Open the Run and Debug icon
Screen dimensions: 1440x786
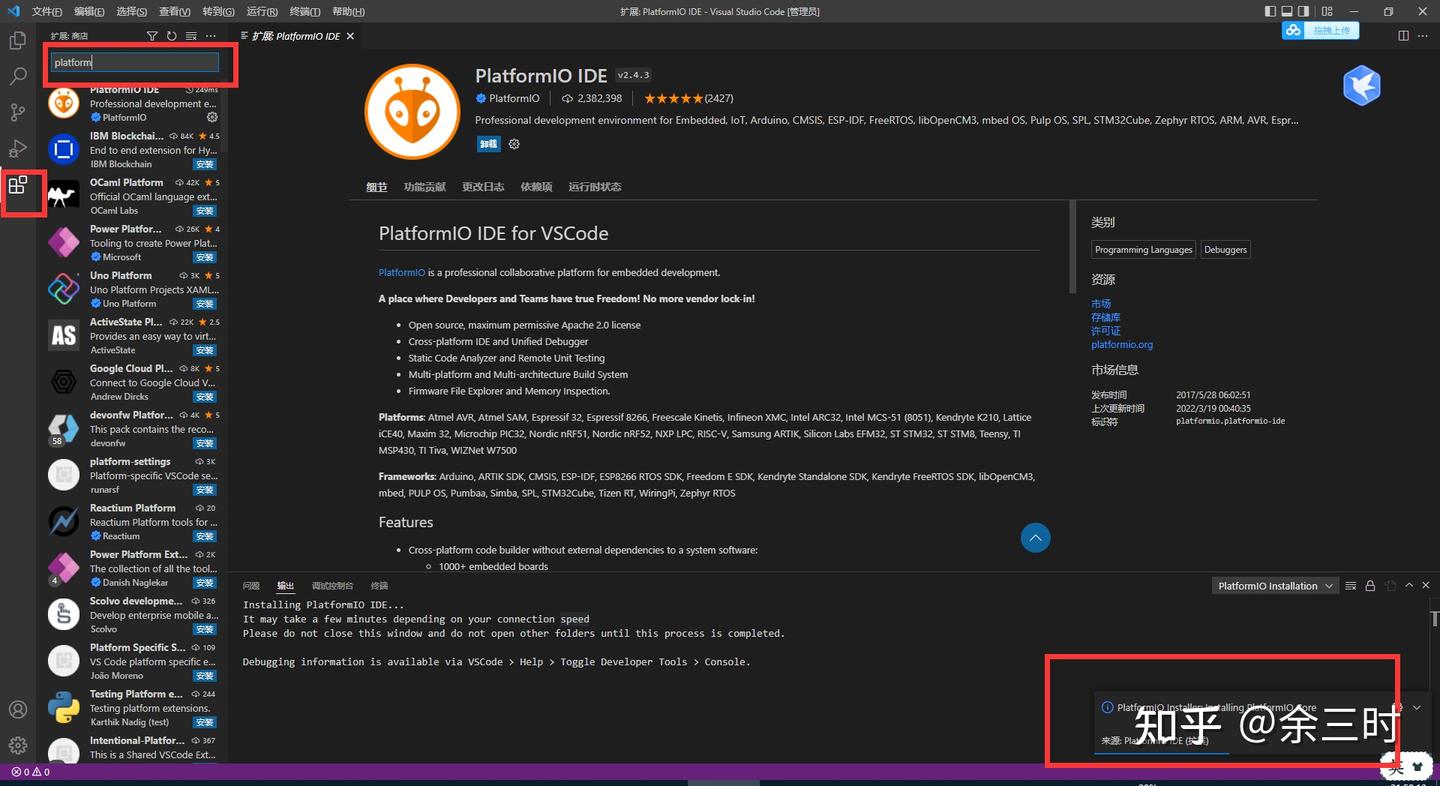tap(18, 149)
